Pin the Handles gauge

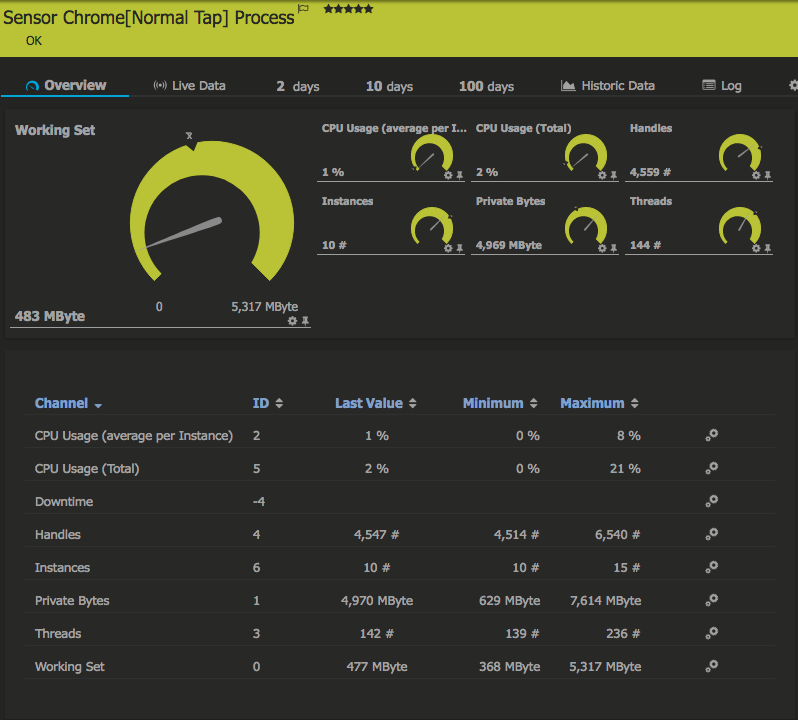pyautogui.click(x=768, y=175)
